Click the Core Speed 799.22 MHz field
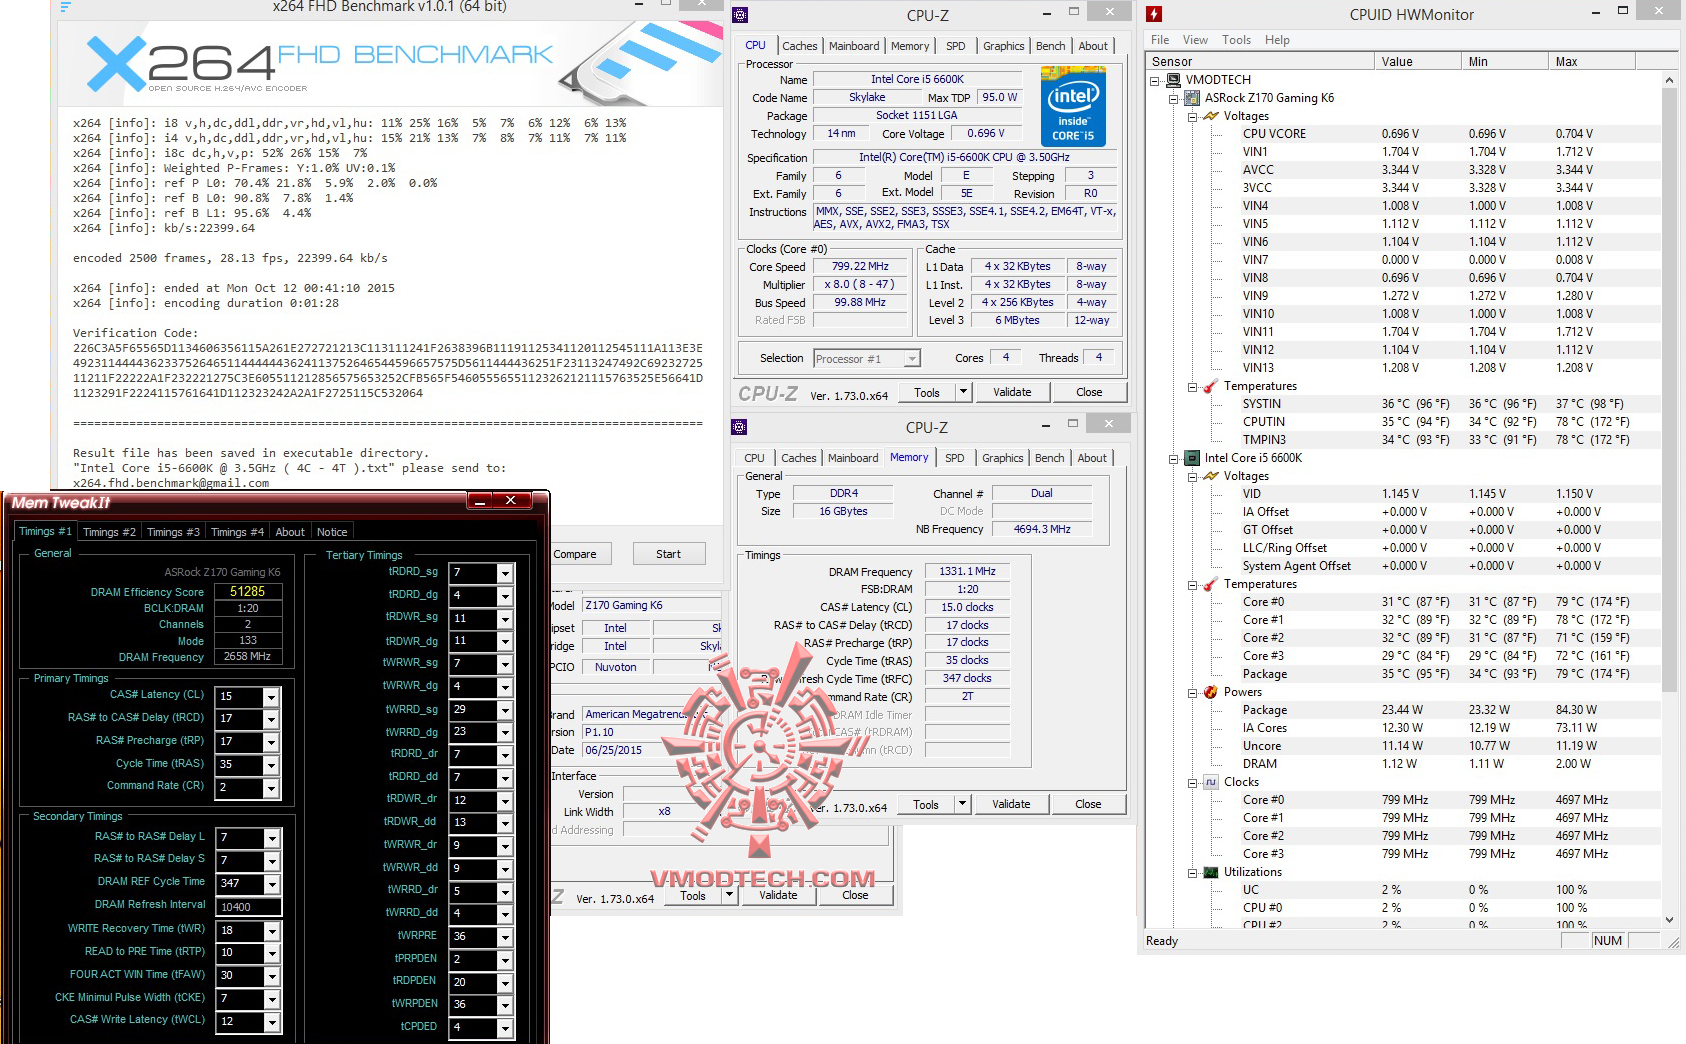 860,267
